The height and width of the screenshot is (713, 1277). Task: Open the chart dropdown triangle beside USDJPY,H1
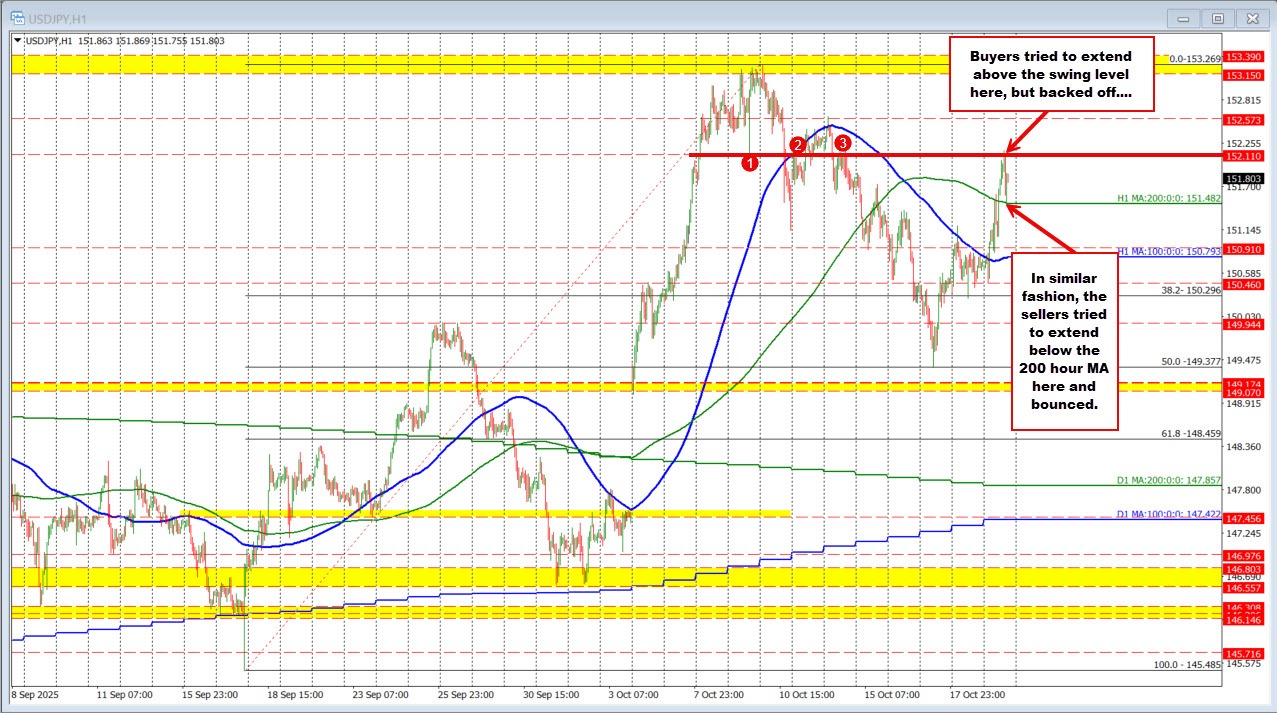coord(16,41)
